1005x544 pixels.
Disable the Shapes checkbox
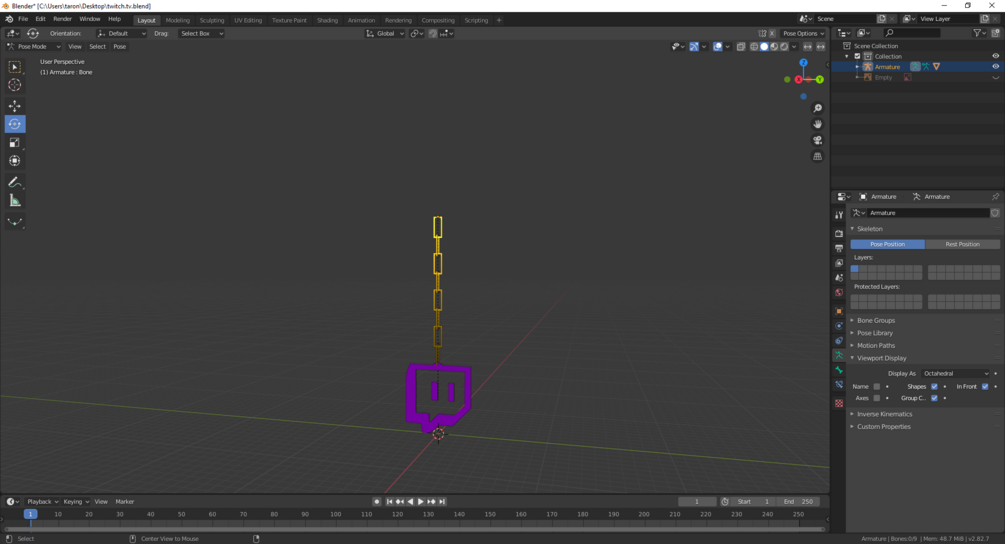[934, 386]
